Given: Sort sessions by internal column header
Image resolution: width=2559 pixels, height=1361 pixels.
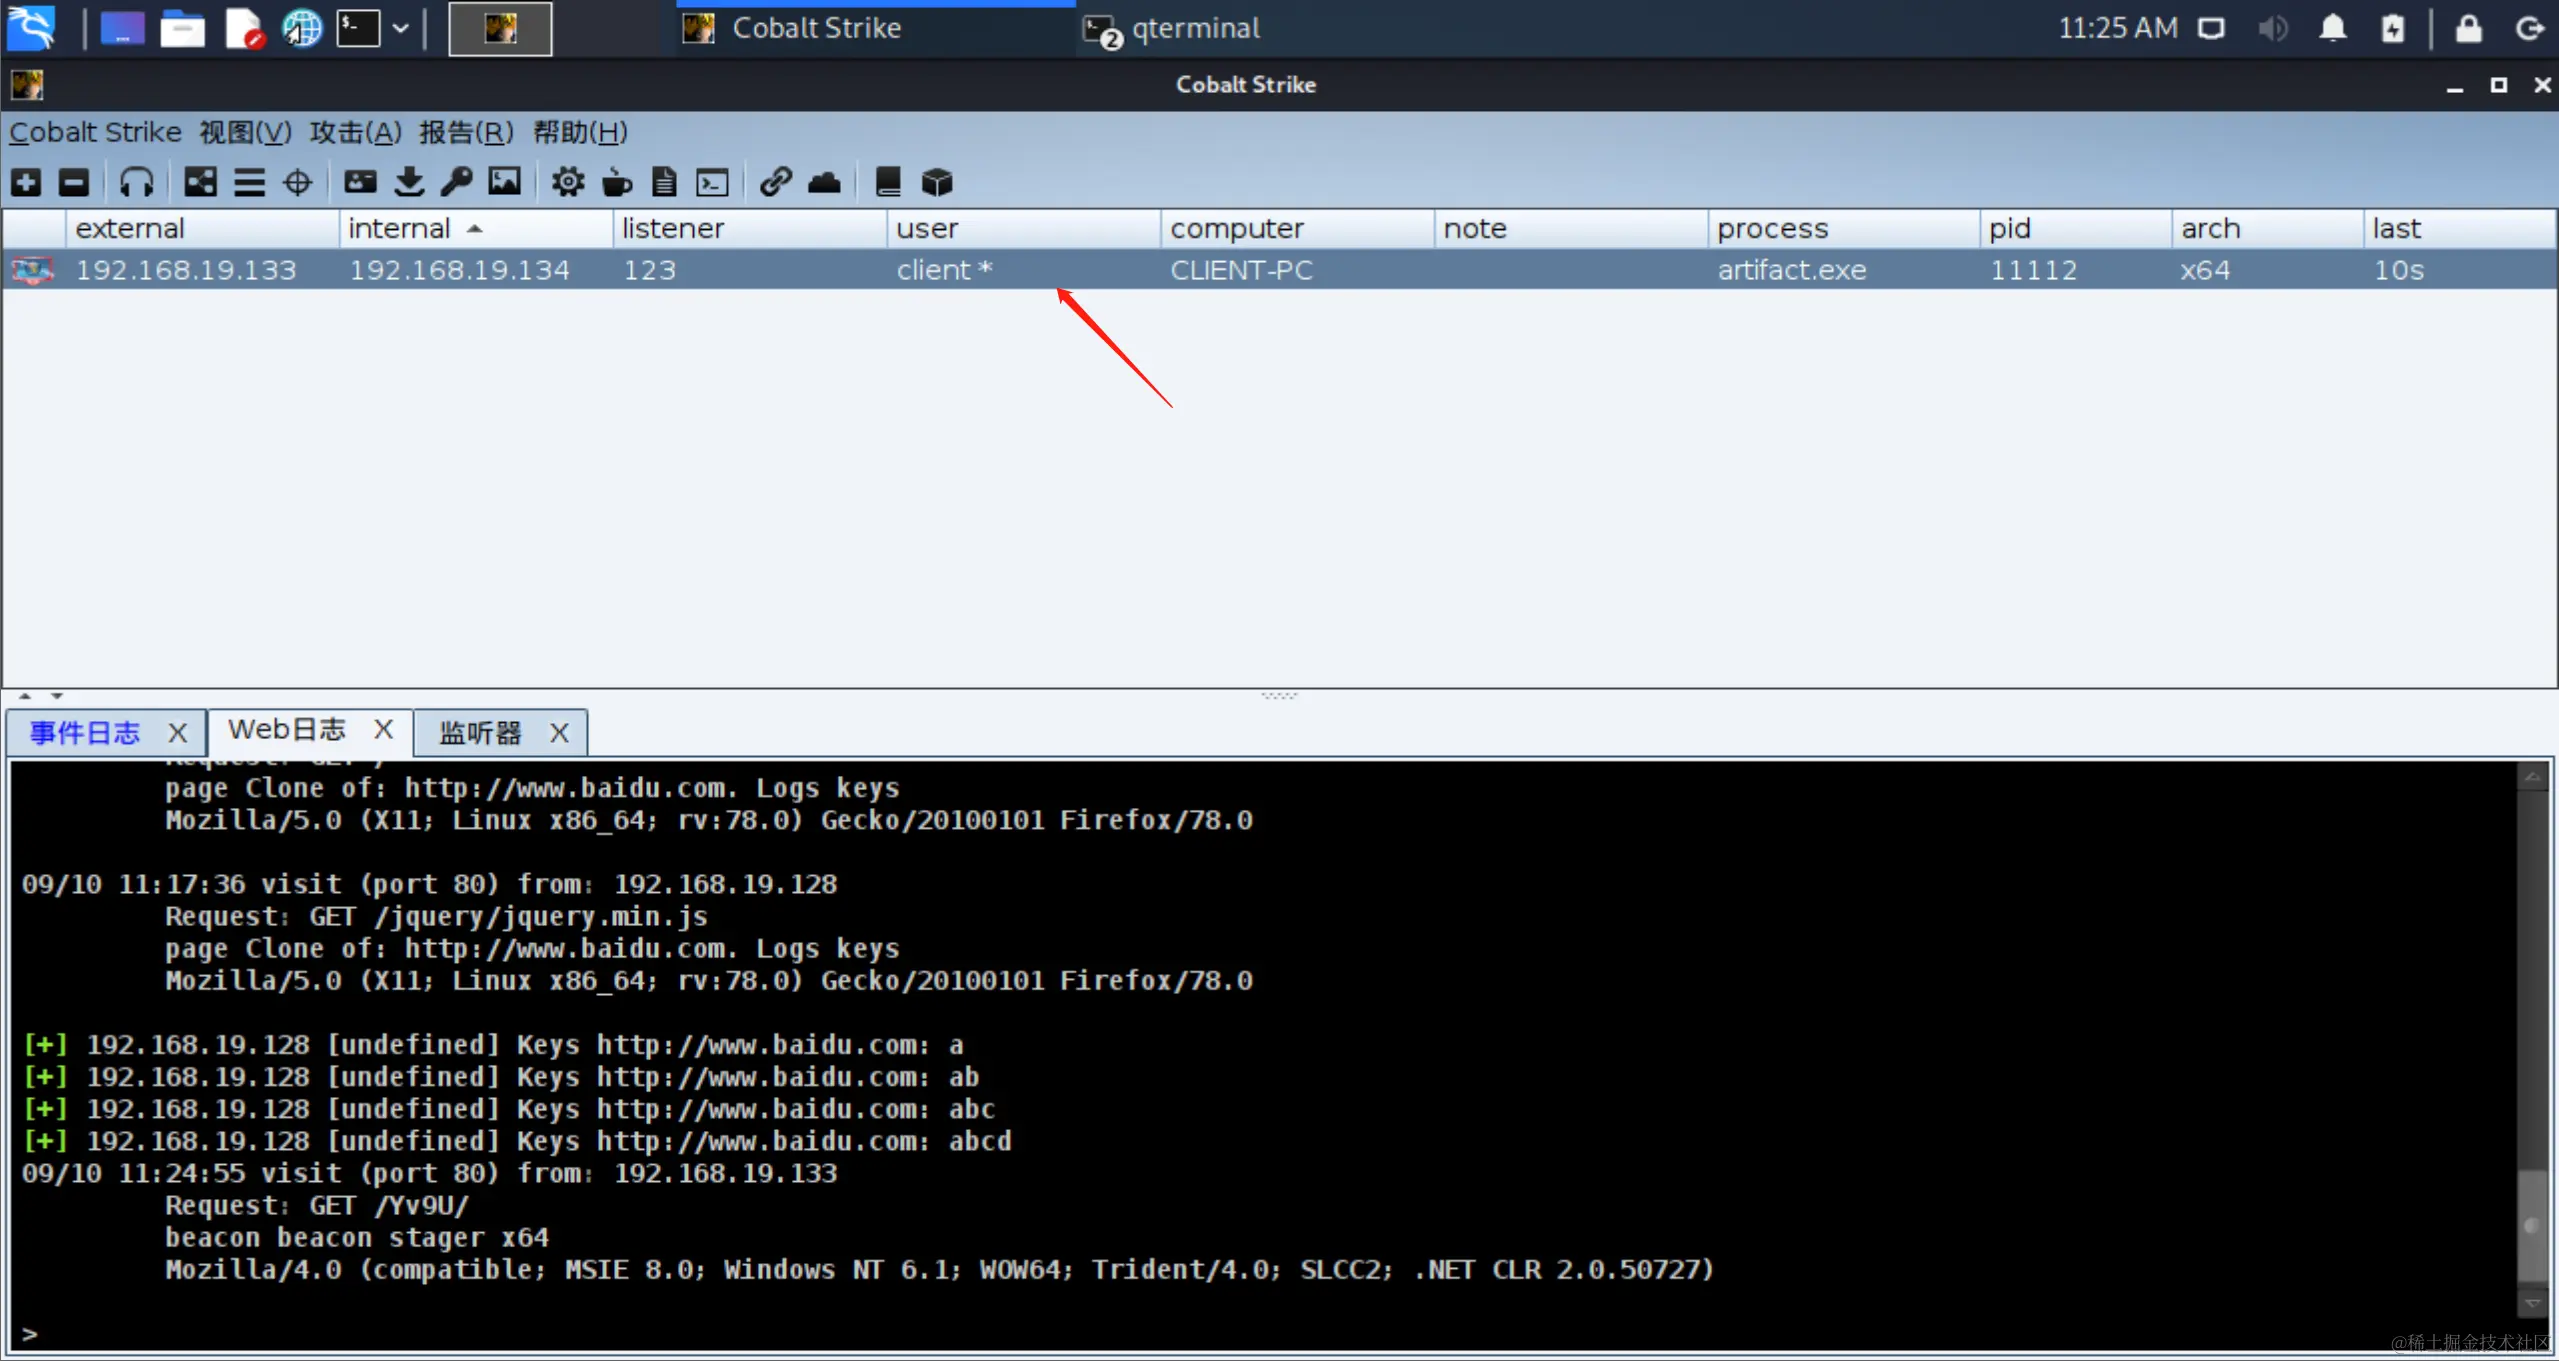Looking at the screenshot, I should (400, 229).
